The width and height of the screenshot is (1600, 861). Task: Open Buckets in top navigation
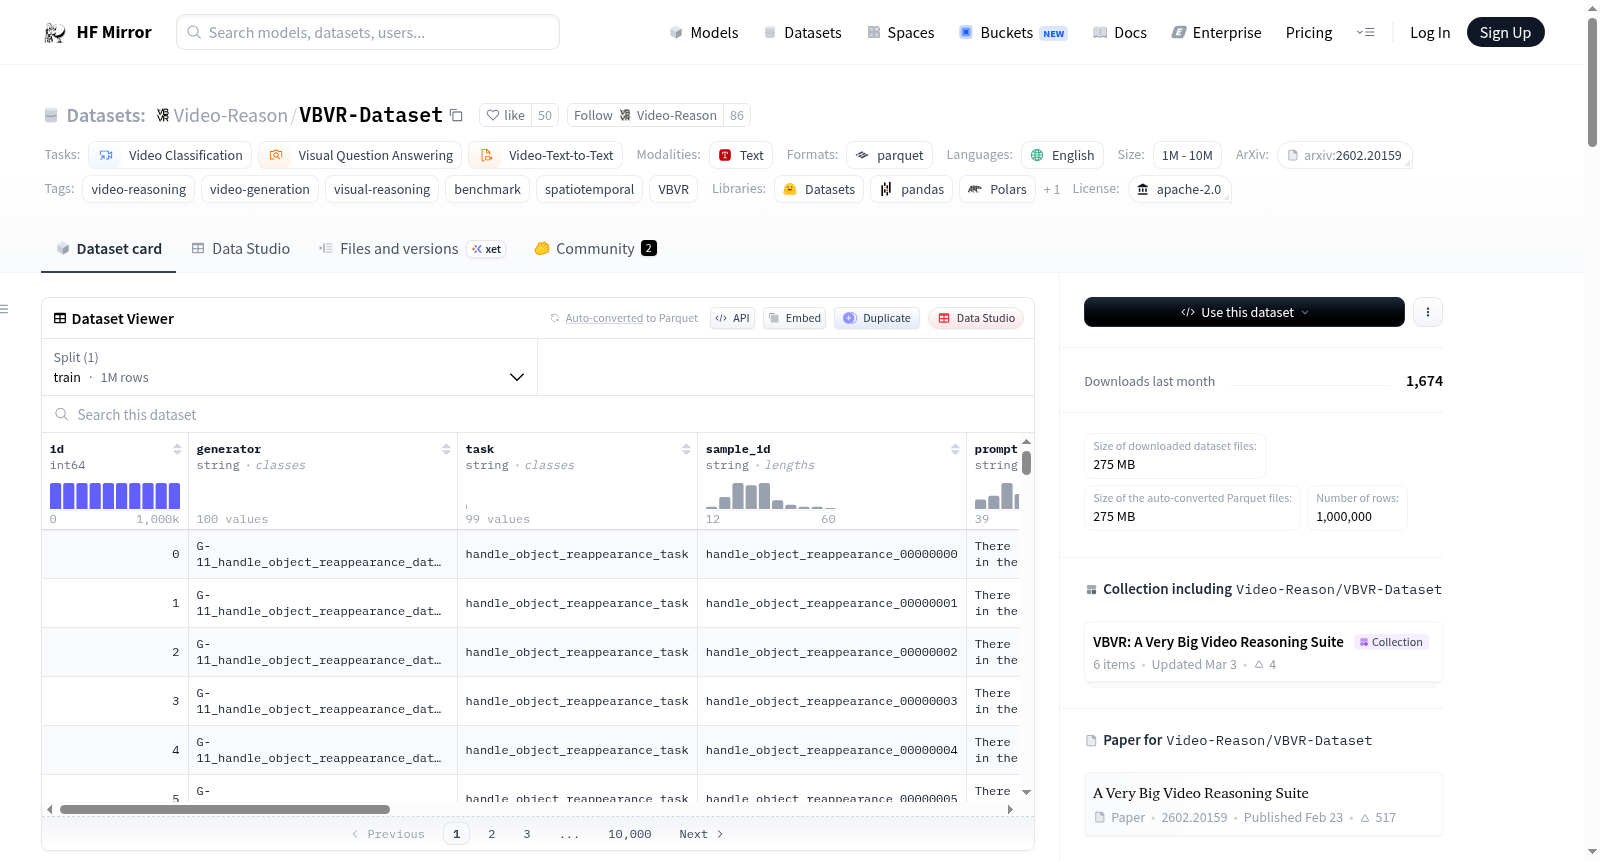[1013, 33]
